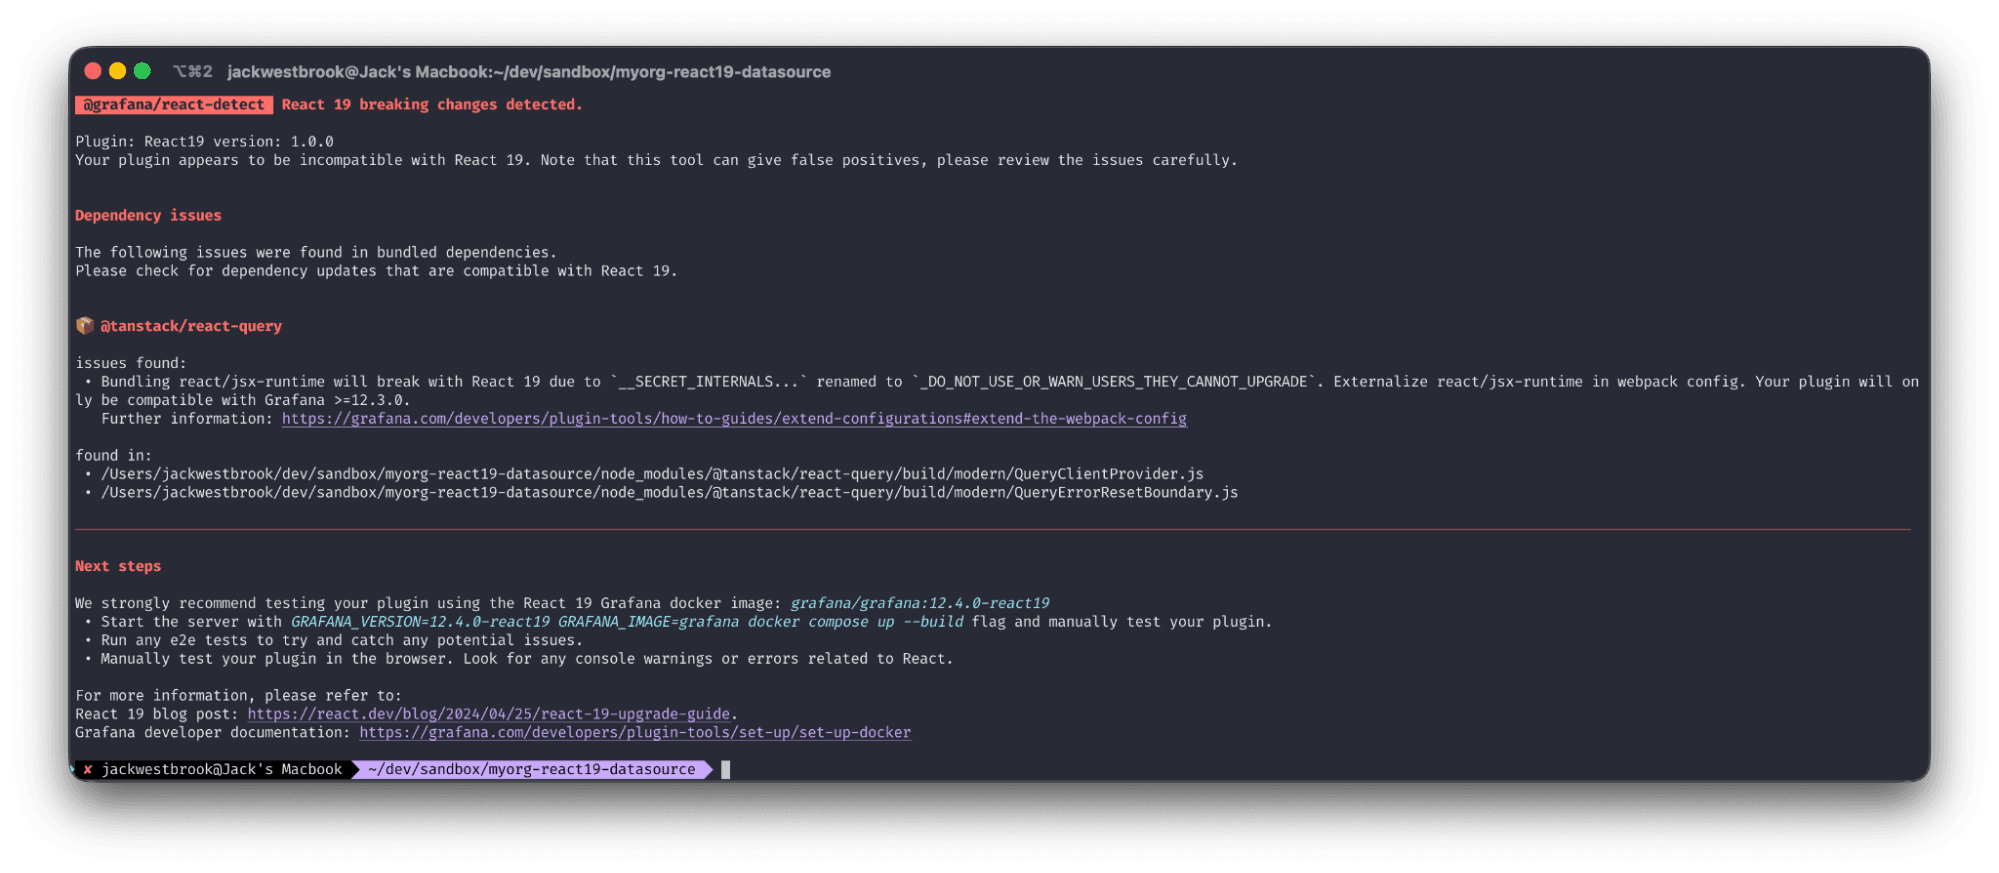The height and width of the screenshot is (873, 1999).
Task: Click the 'issues found:' line
Action: tap(131, 363)
